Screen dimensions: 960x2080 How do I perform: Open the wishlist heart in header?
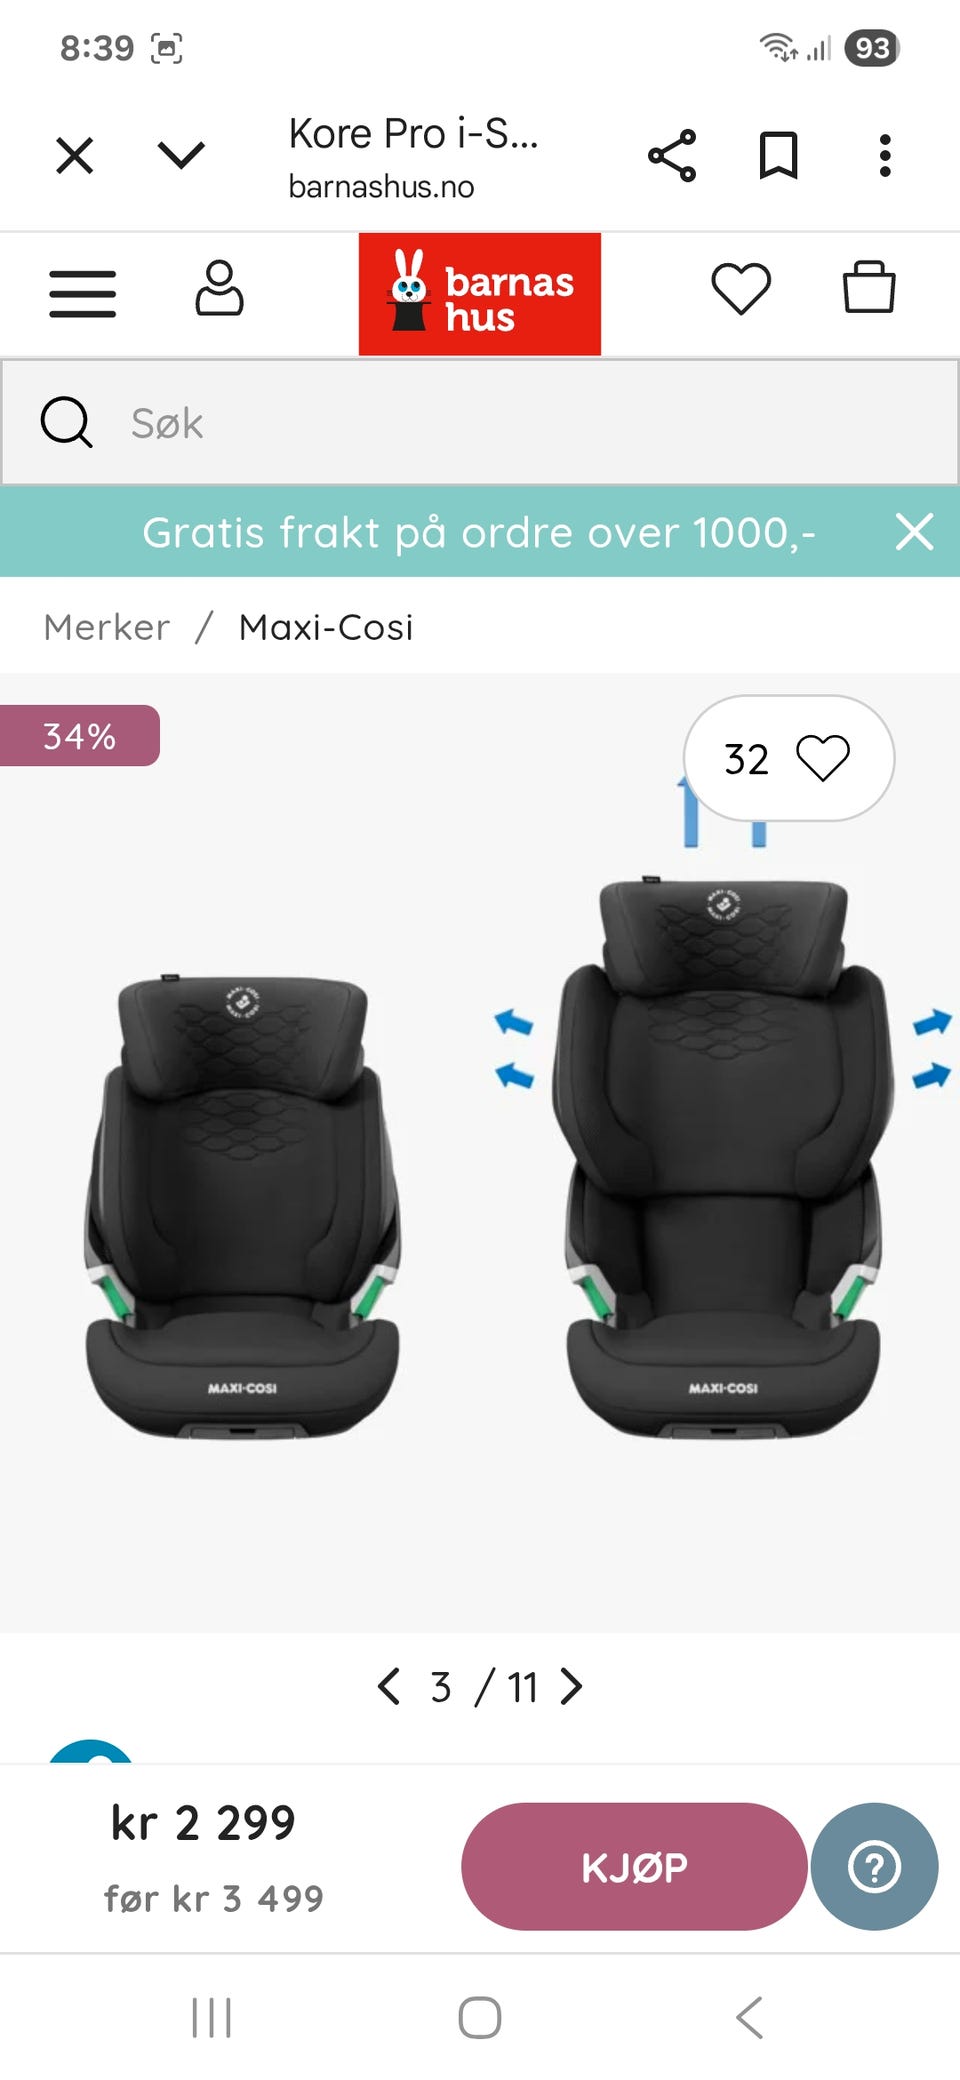(741, 289)
